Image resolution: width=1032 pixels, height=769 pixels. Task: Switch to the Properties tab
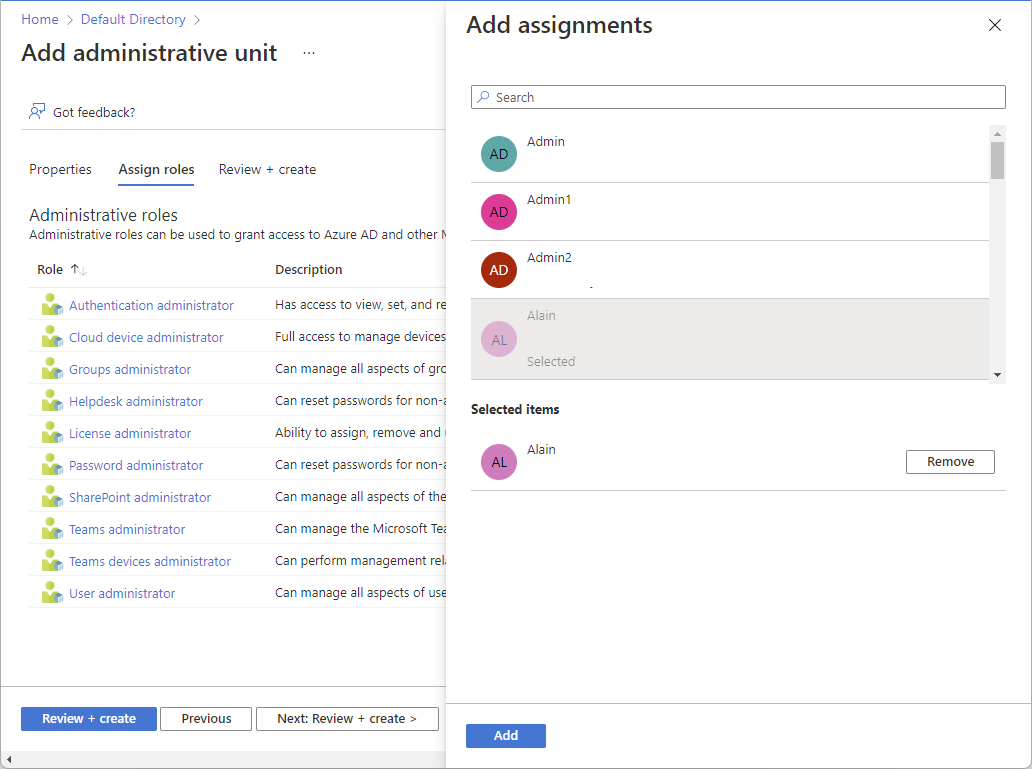pyautogui.click(x=60, y=170)
